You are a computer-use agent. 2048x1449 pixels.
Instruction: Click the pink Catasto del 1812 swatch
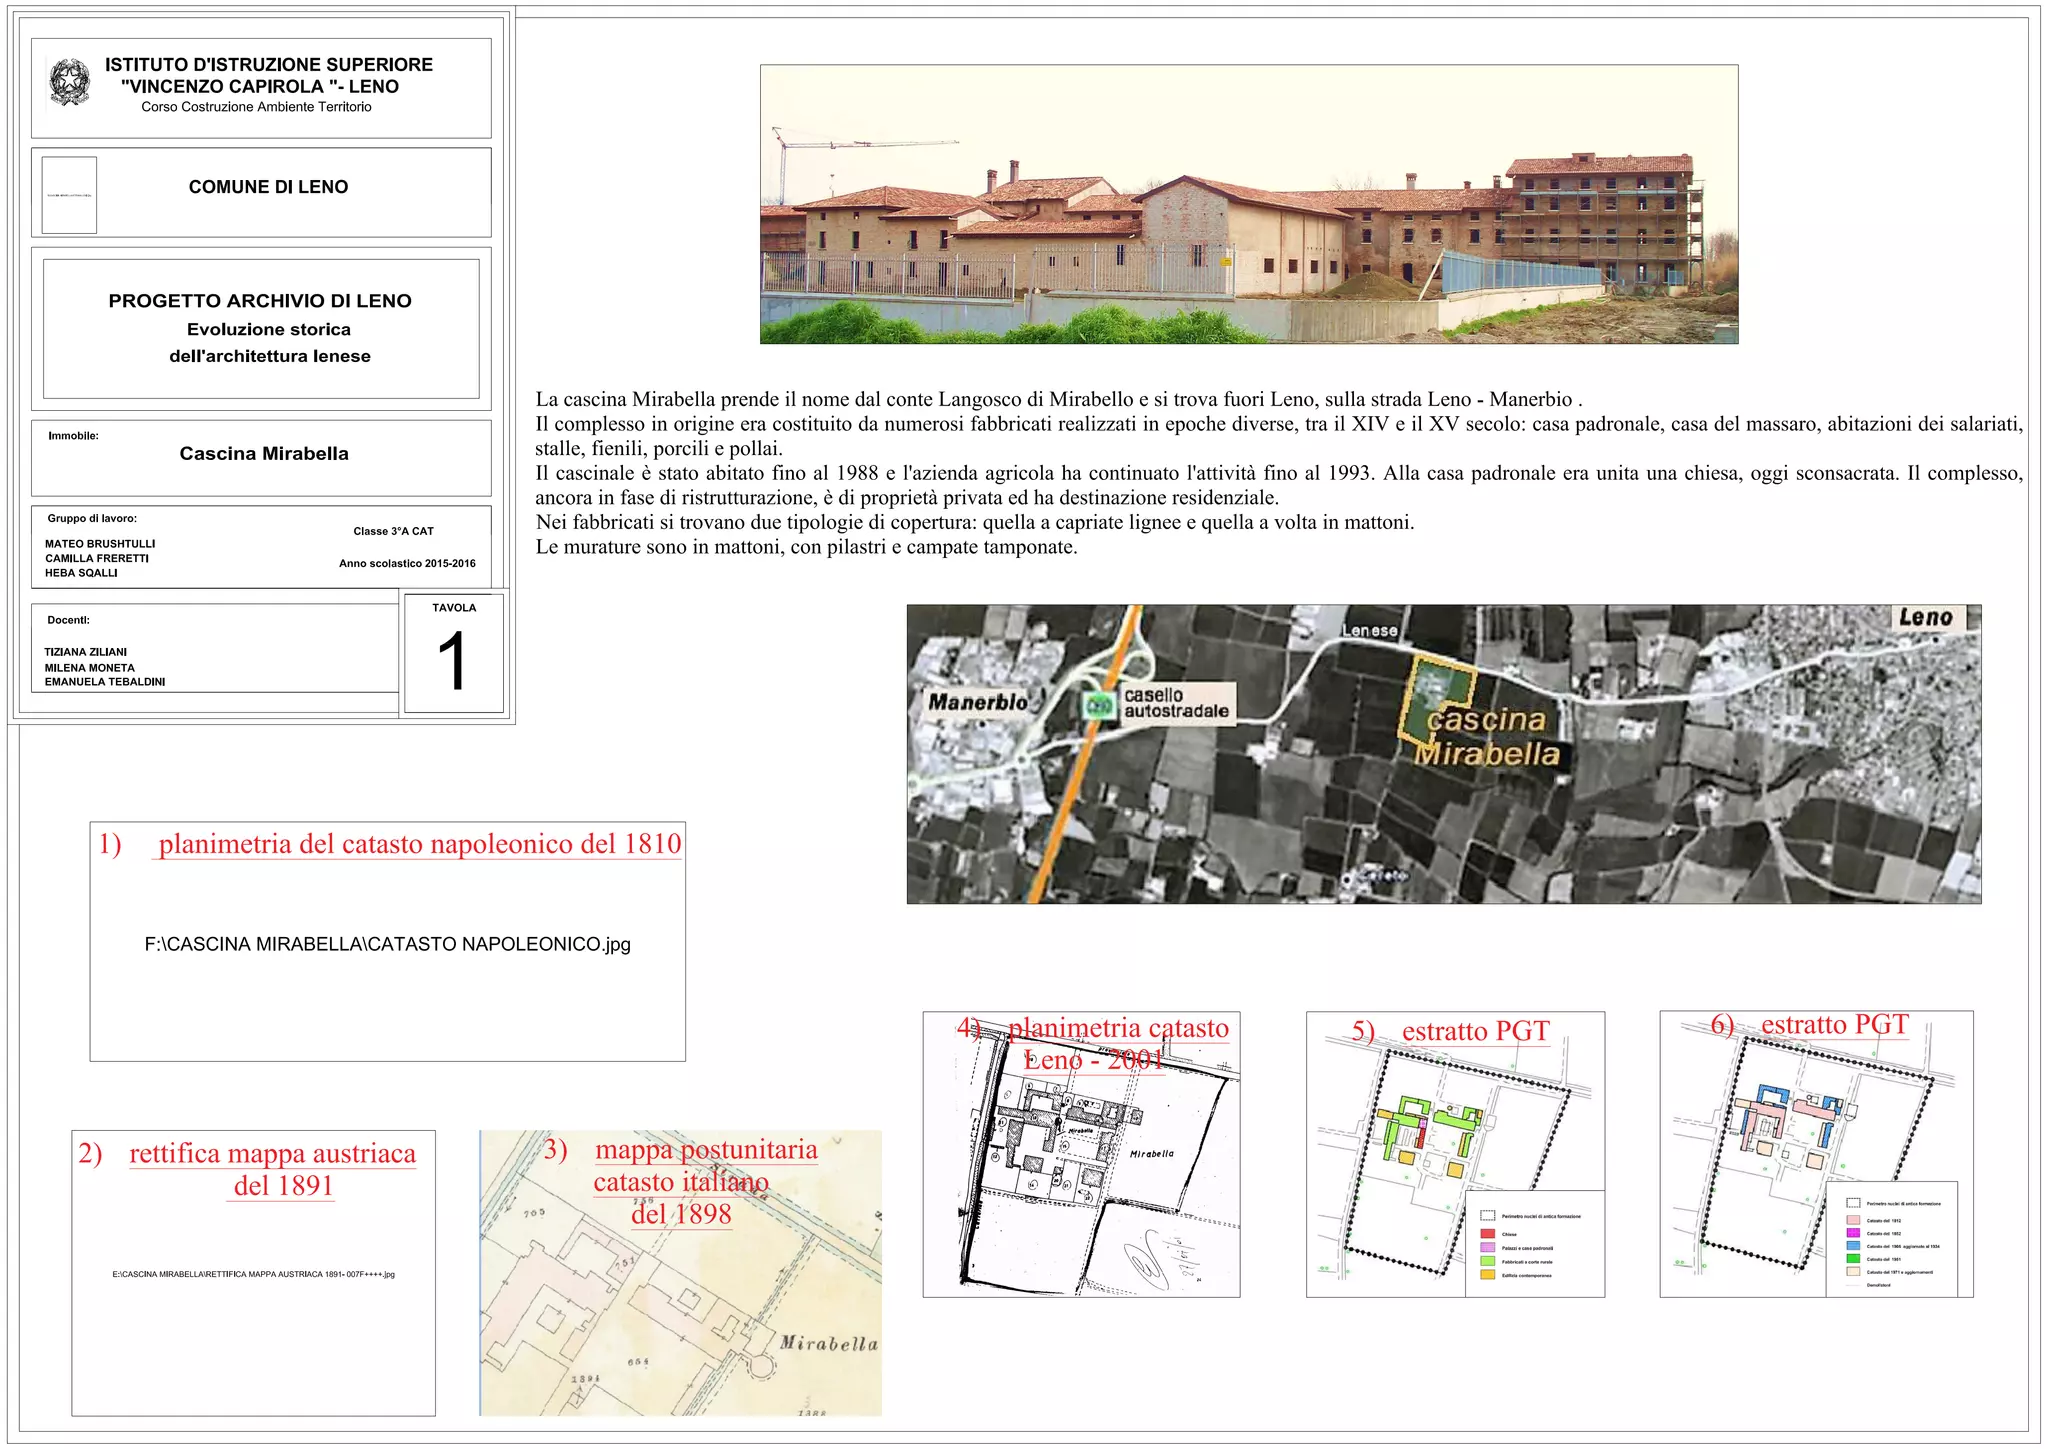1853,1220
